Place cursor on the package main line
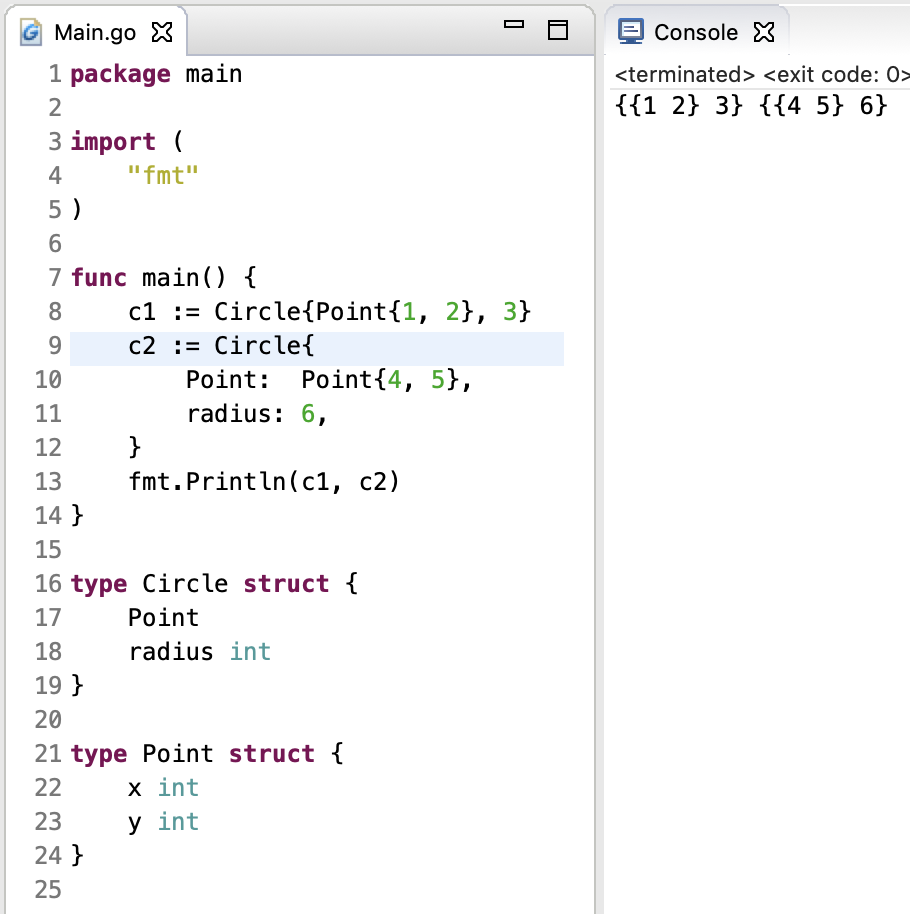Screen dimensions: 910x914 [156, 74]
